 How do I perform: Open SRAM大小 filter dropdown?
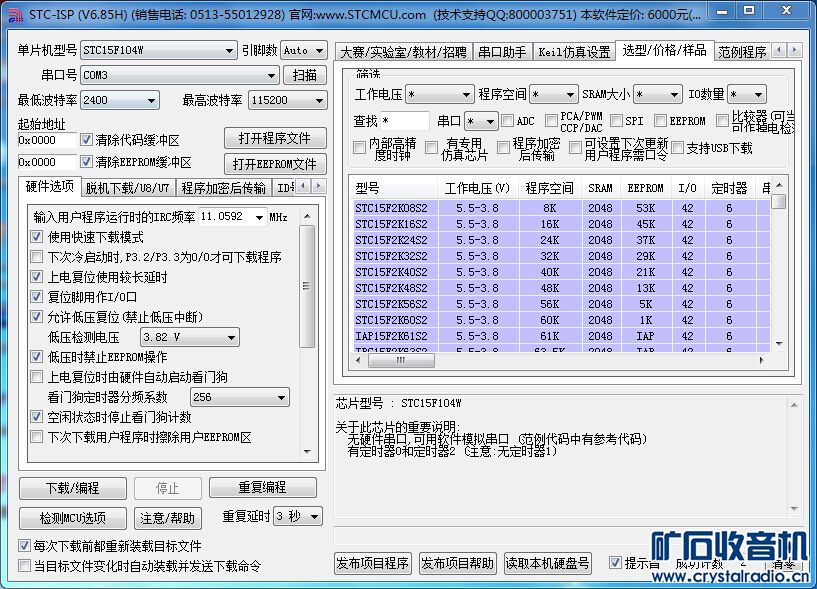(658, 94)
